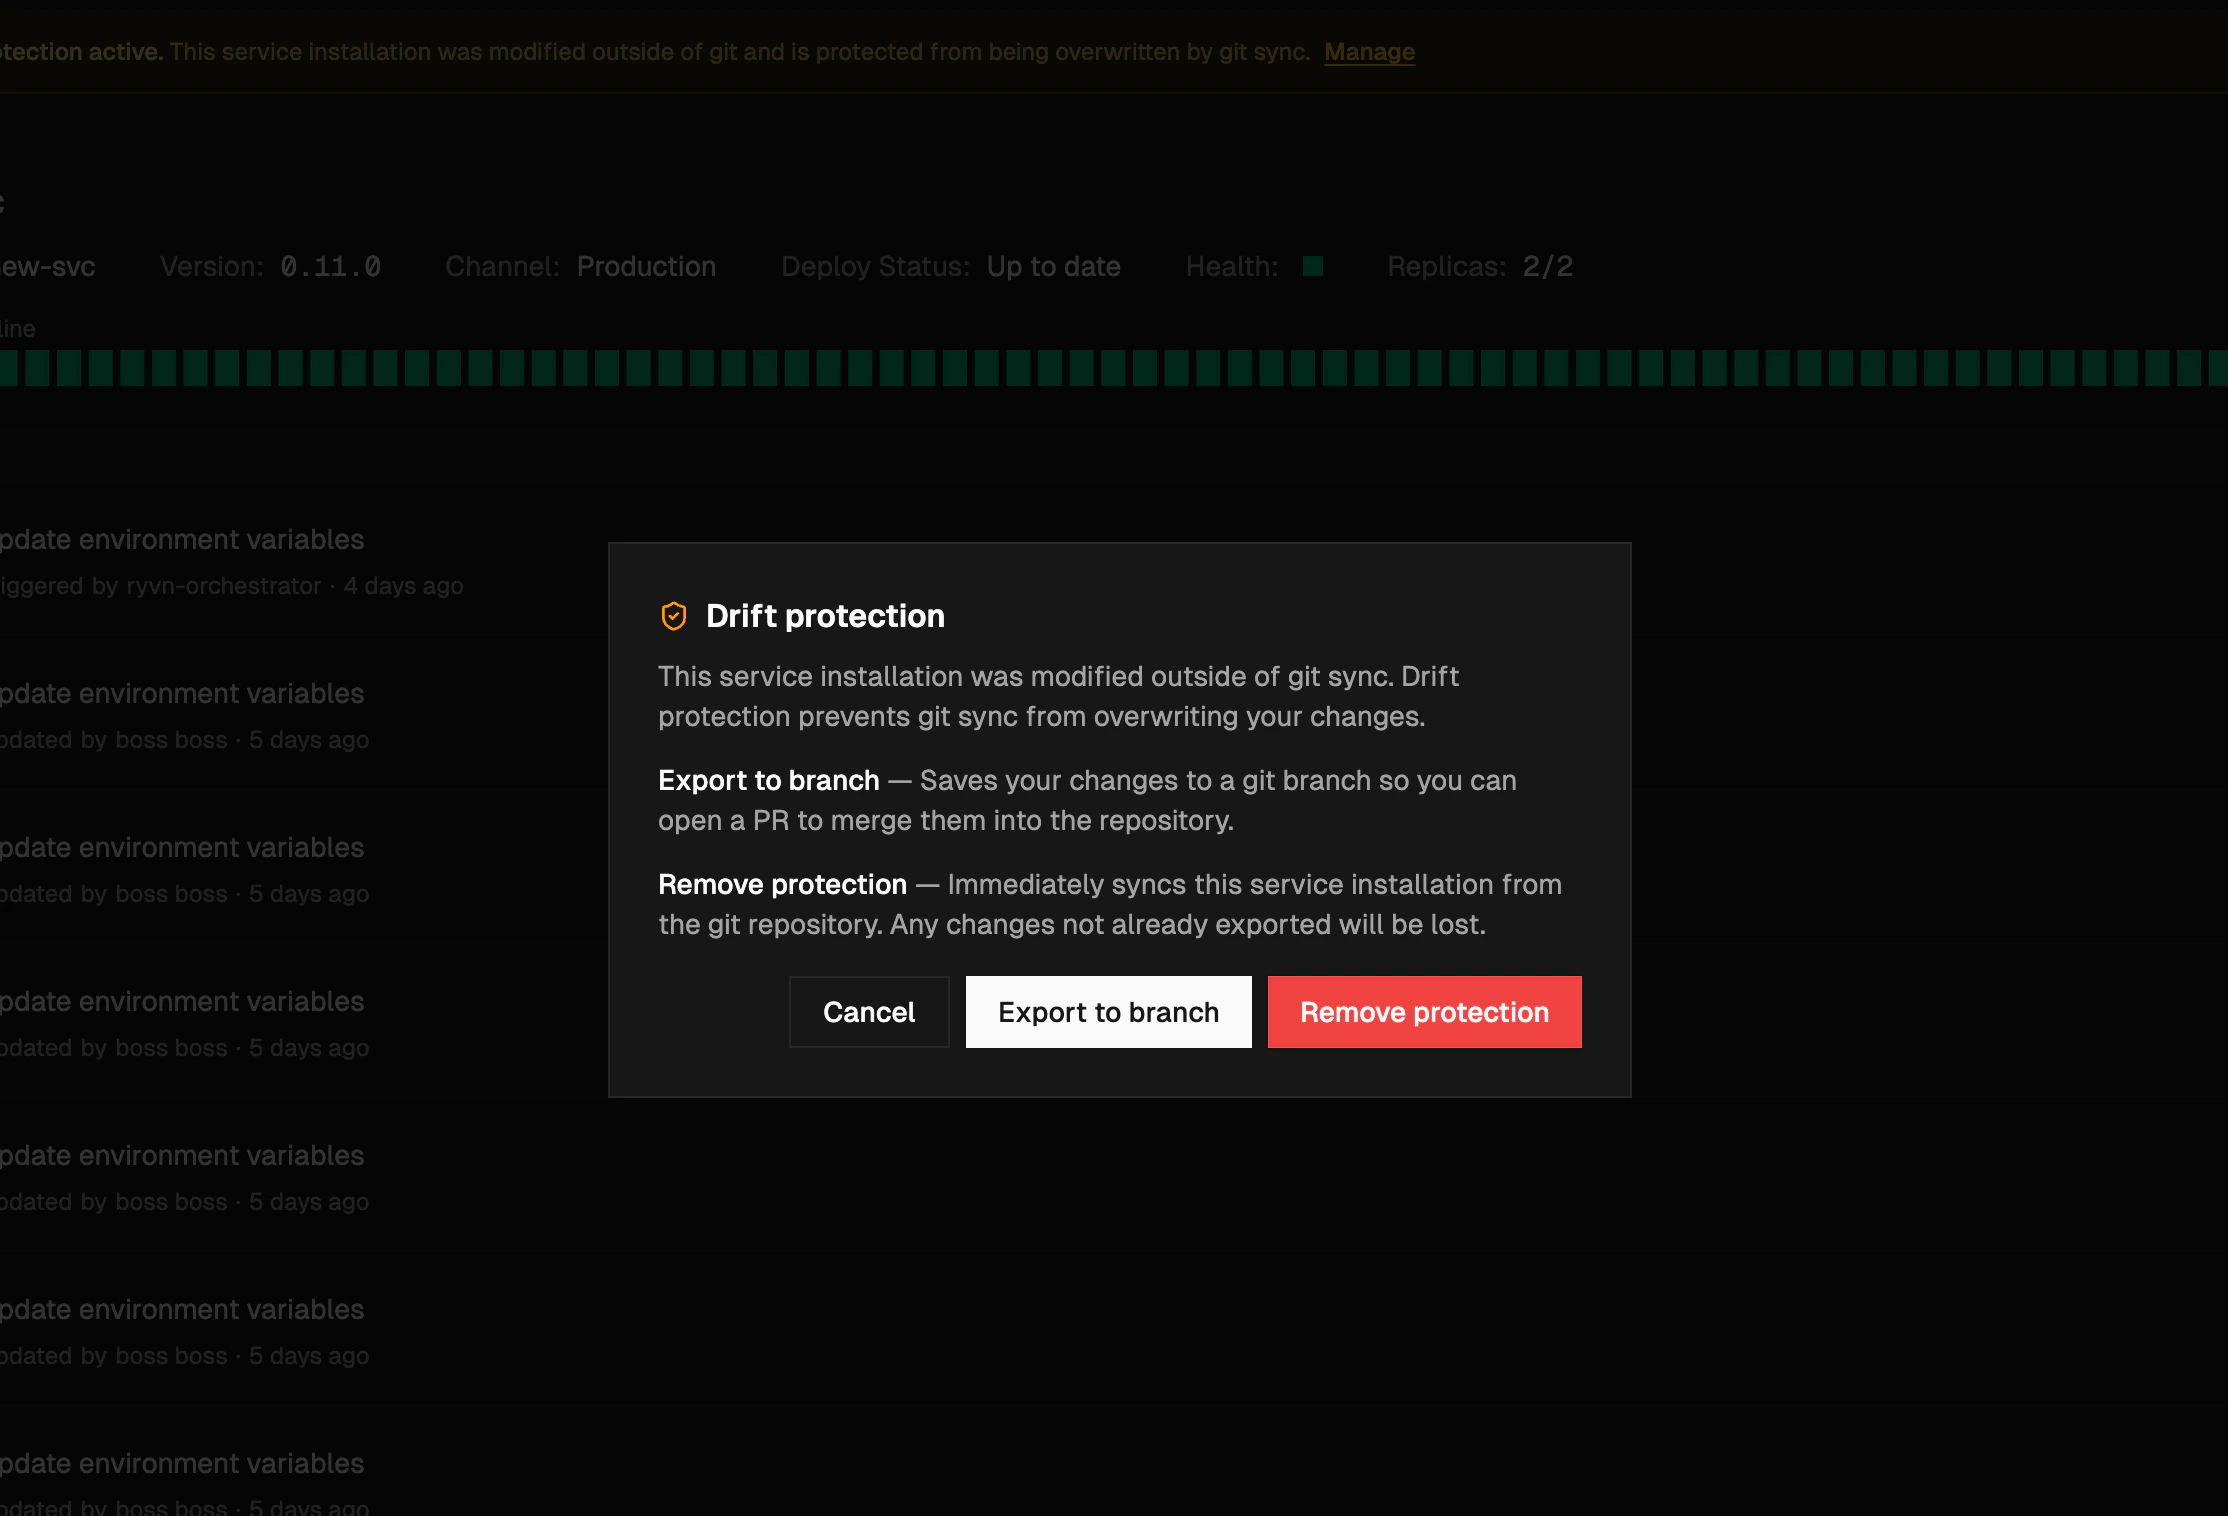Click the Up to date deploy status
Image resolution: width=2228 pixels, height=1516 pixels.
click(1053, 266)
